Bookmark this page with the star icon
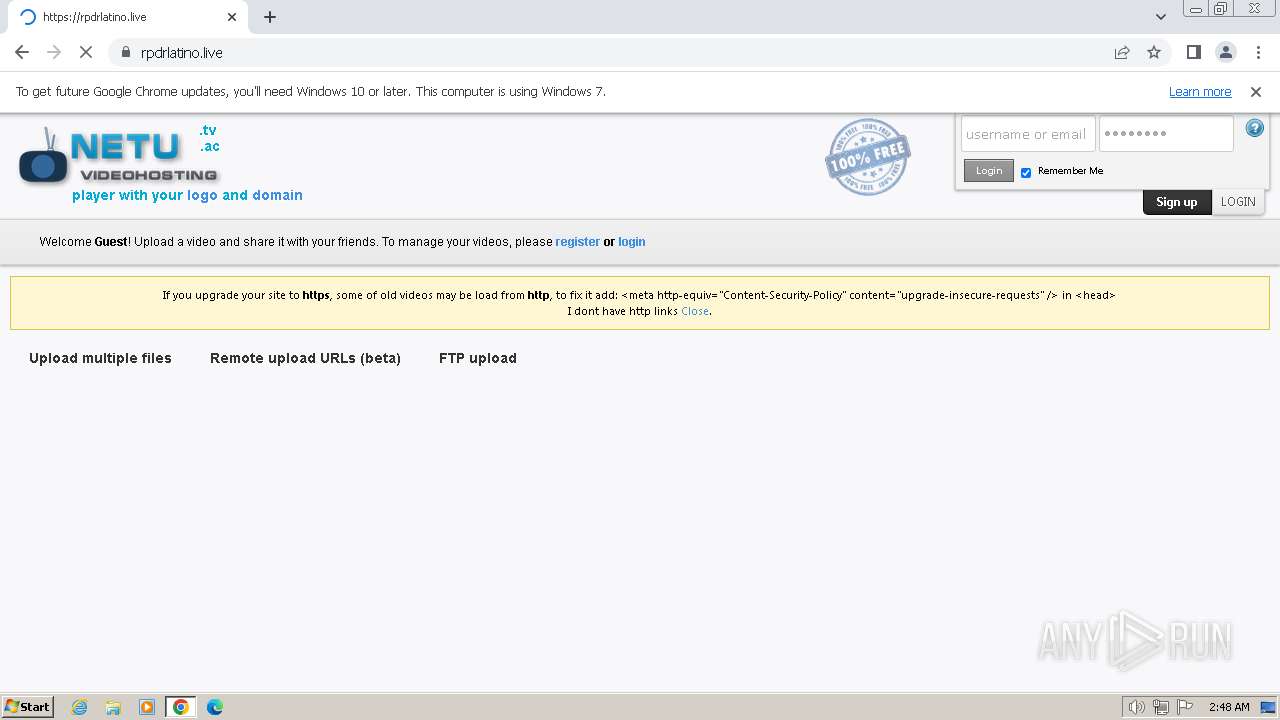 pyautogui.click(x=1154, y=52)
